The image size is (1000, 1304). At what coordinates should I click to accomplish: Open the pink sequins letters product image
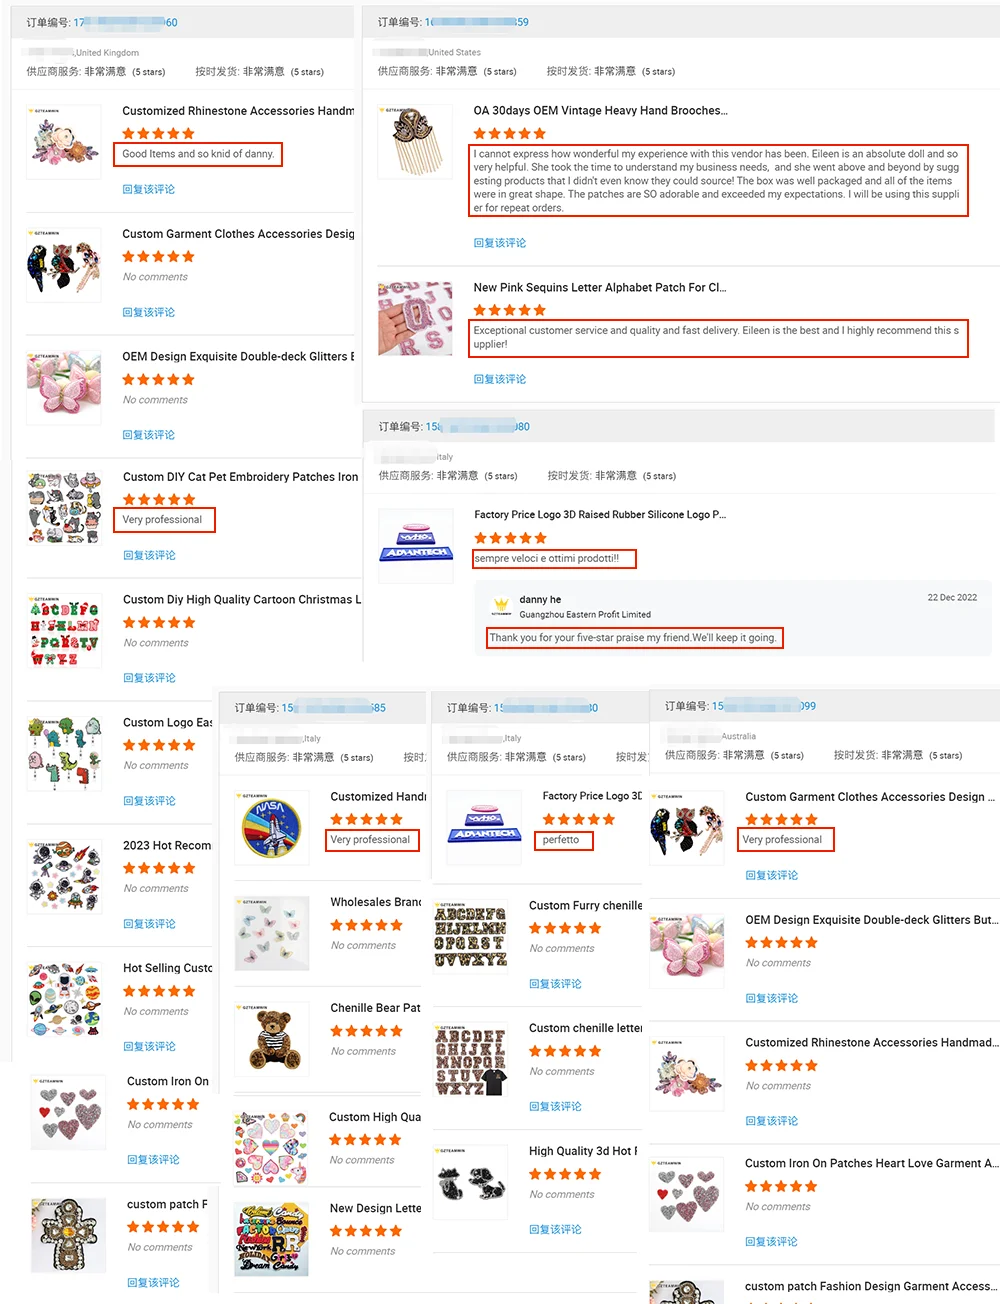pos(415,319)
